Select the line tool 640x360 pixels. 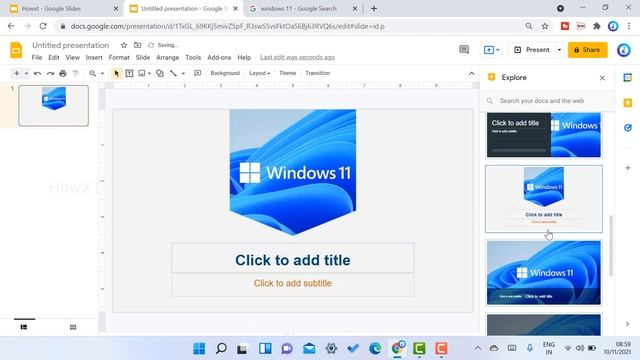pyautogui.click(x=173, y=73)
